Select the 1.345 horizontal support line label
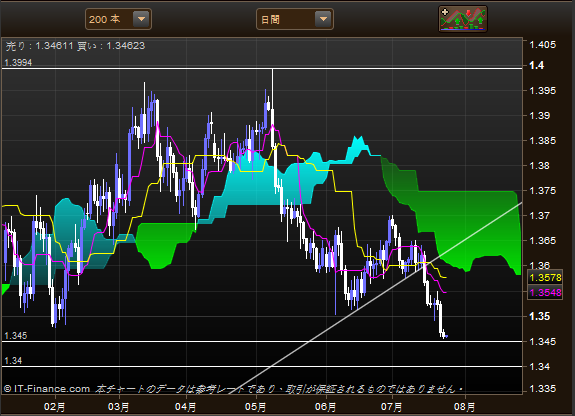The width and height of the screenshot is (575, 416). click(x=15, y=336)
